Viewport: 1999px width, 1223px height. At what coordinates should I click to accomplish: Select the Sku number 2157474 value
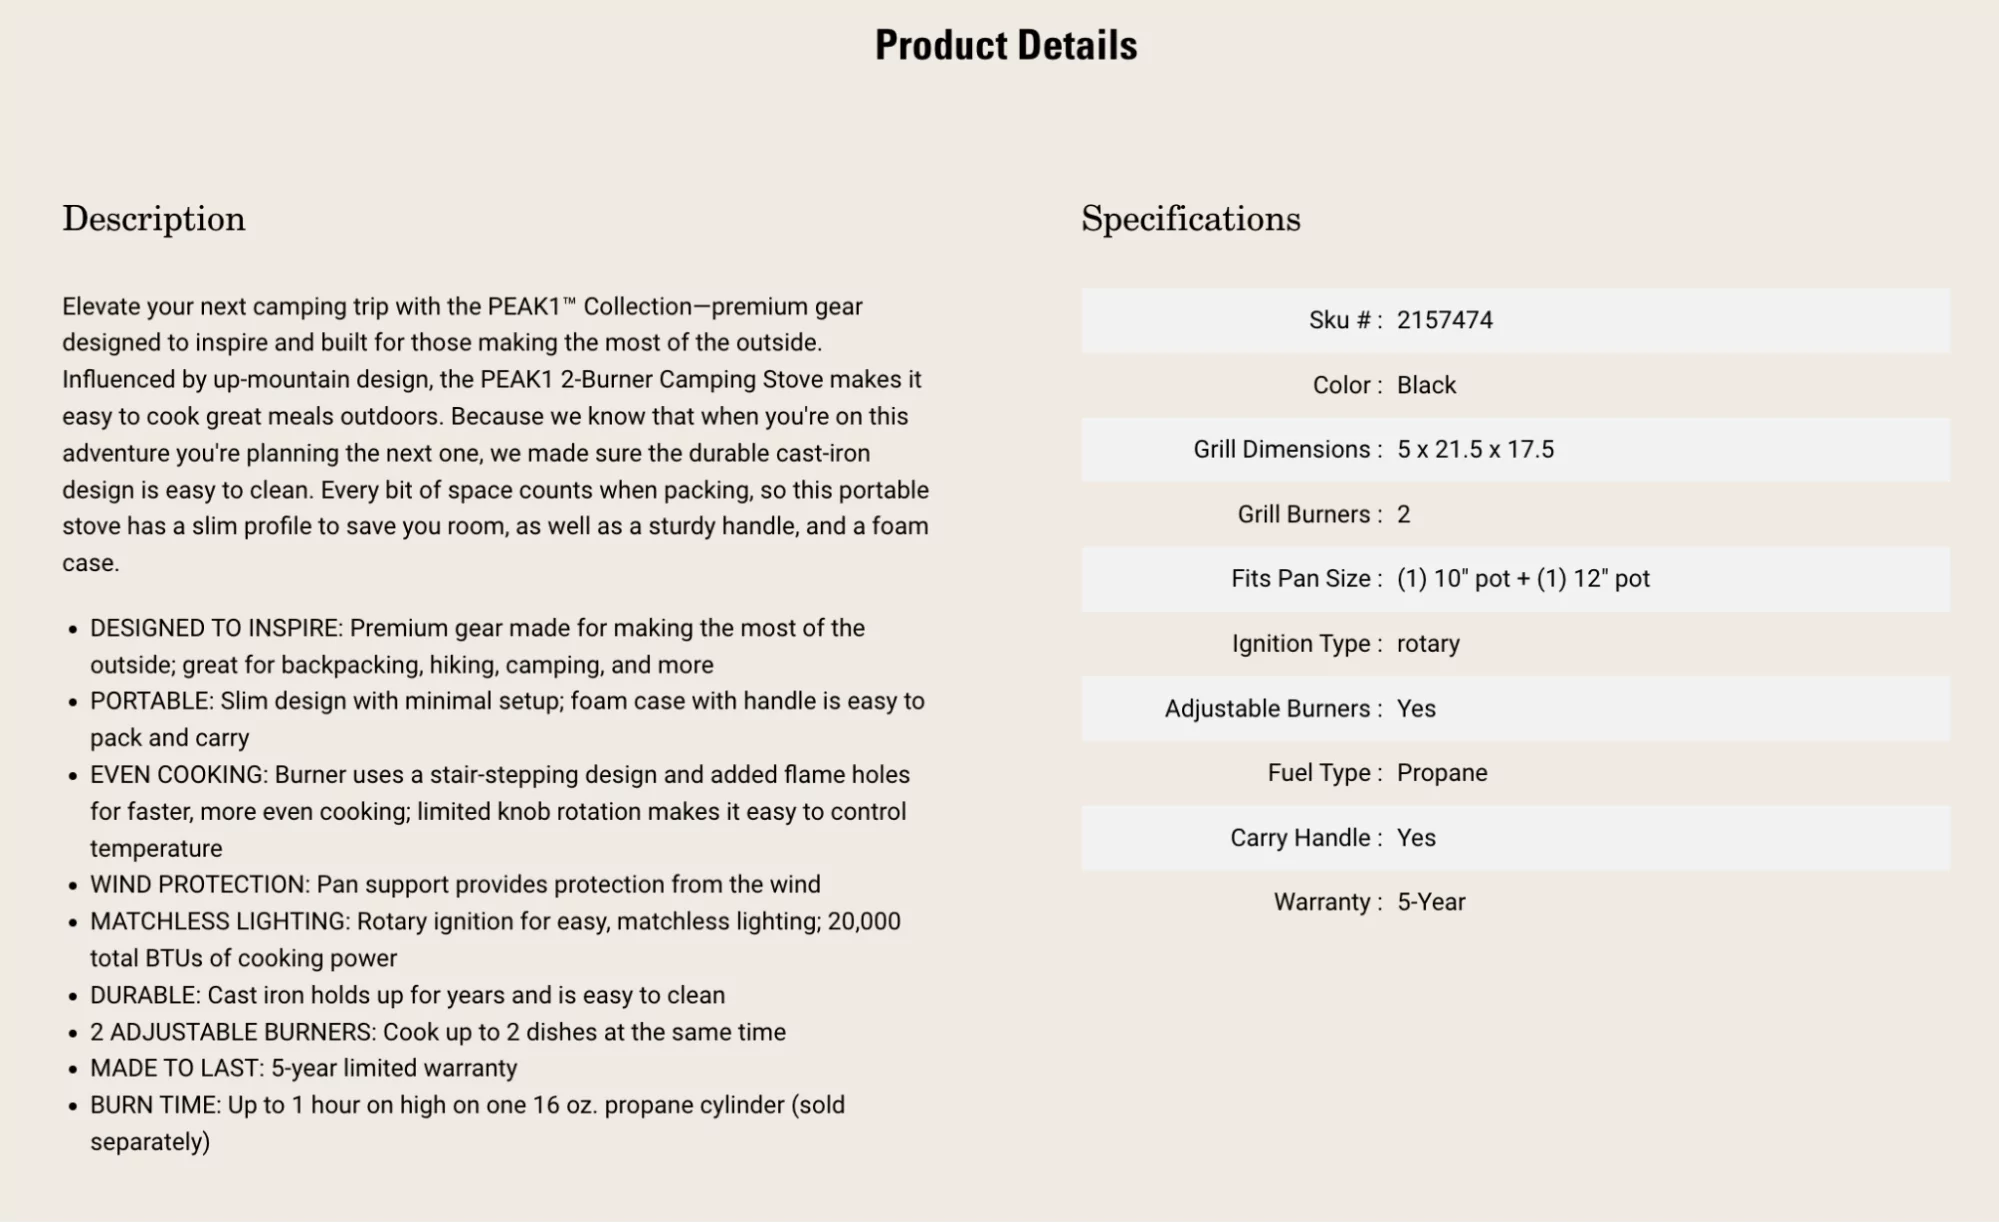[x=1444, y=320]
